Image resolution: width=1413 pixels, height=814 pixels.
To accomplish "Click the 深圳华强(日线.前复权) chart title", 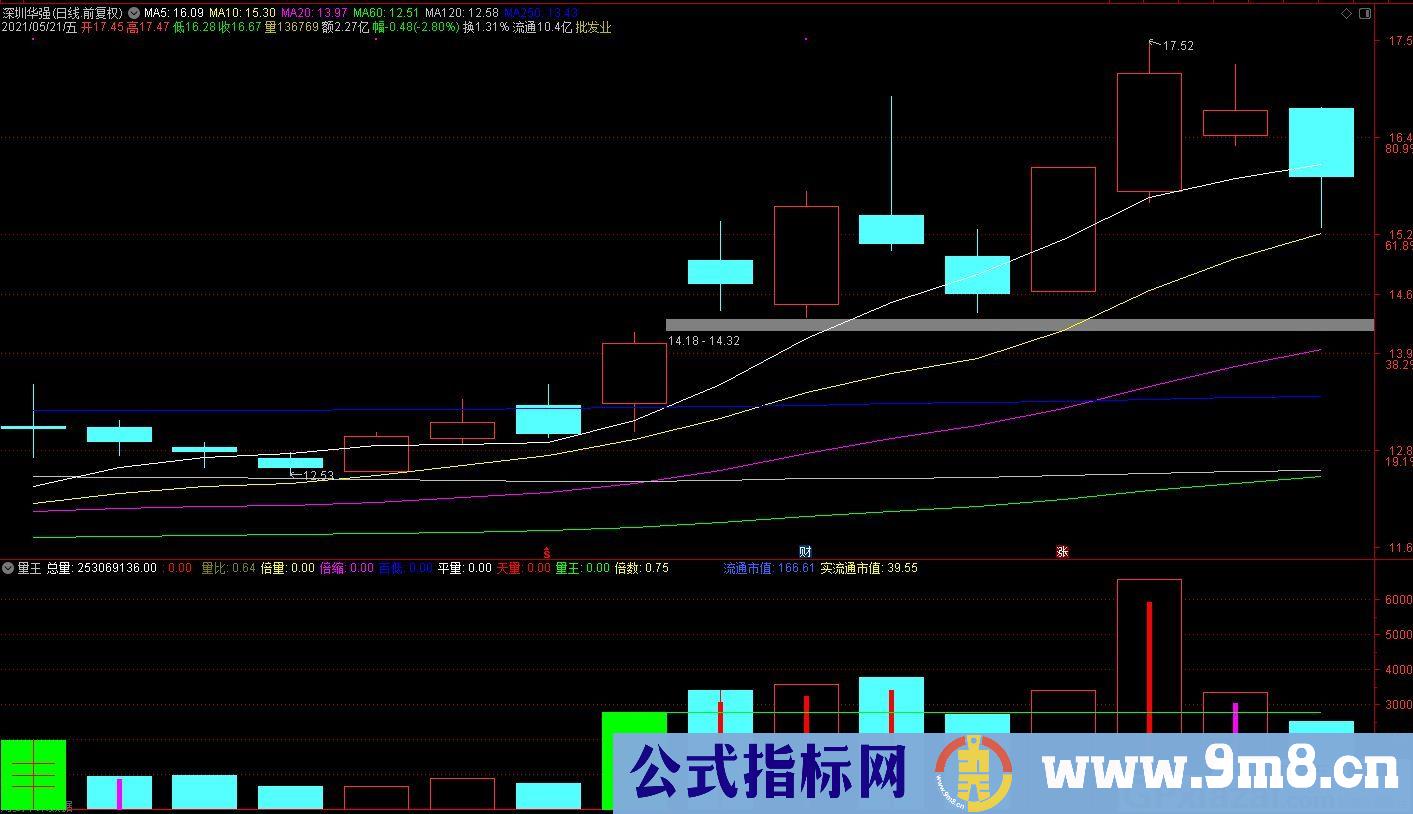I will pos(62,13).
